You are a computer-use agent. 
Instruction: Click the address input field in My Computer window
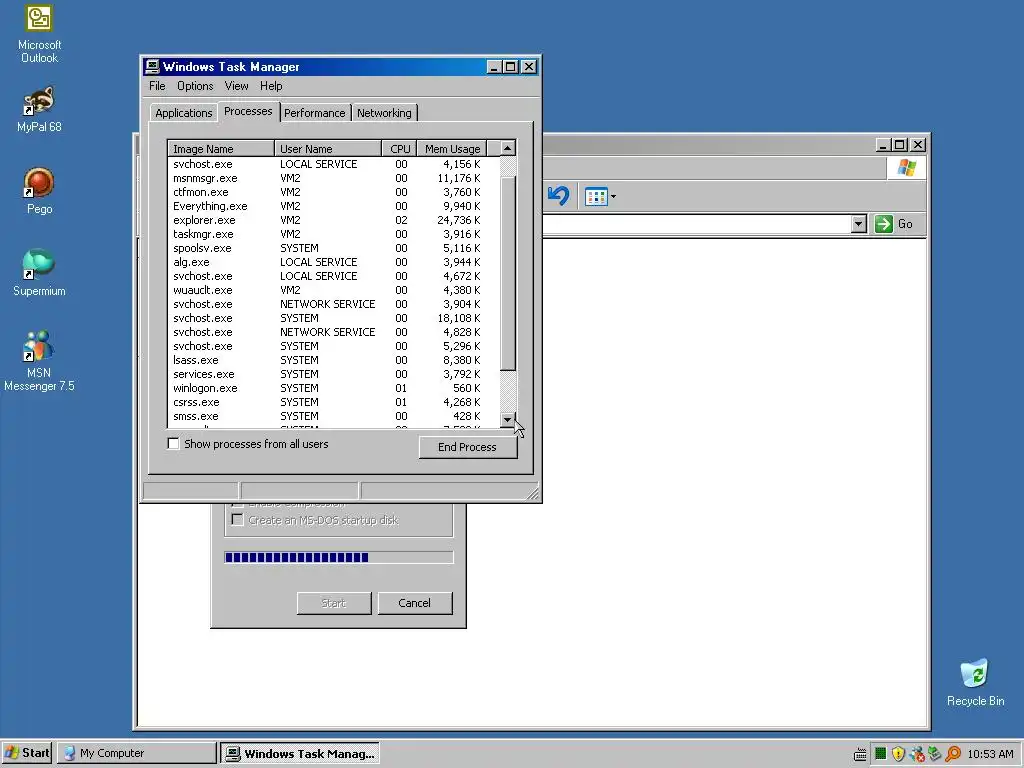697,224
